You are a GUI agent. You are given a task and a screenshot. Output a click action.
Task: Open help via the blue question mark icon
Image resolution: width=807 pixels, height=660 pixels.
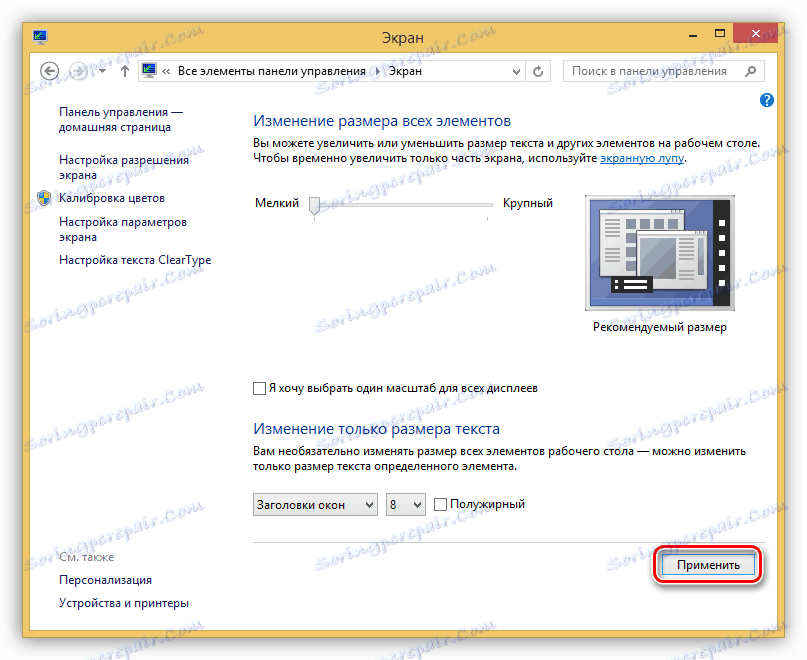click(766, 99)
